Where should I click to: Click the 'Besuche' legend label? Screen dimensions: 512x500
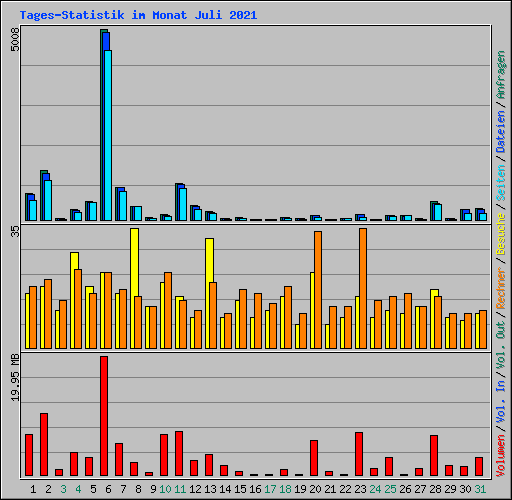pos(501,234)
